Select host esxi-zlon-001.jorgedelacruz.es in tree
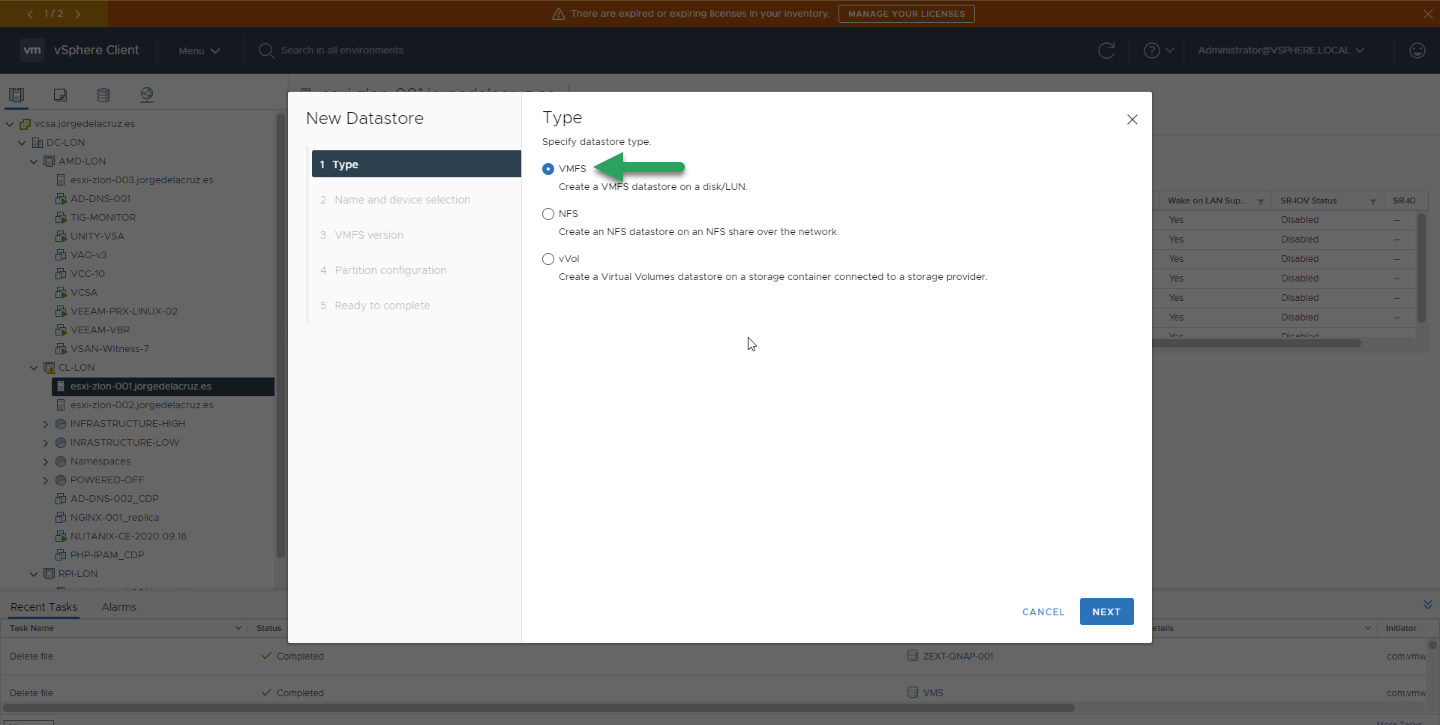 click(141, 386)
